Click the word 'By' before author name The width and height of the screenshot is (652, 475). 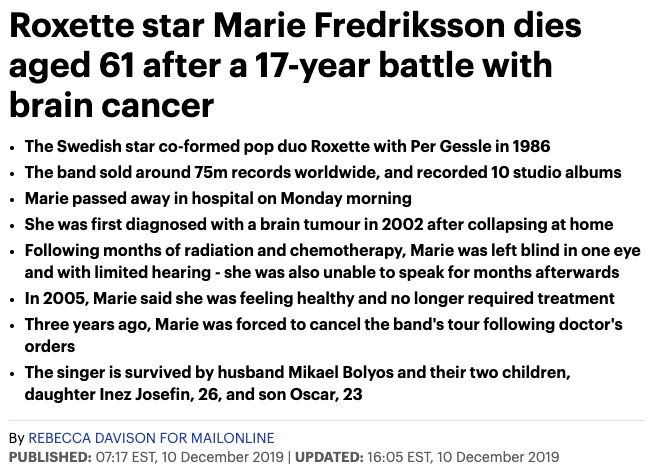17,438
